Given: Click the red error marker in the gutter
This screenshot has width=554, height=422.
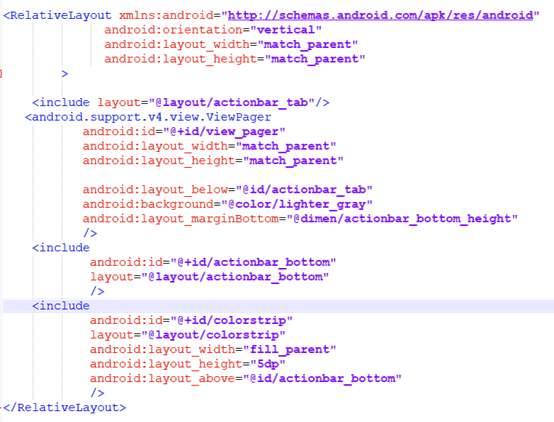Looking at the screenshot, I should tap(1, 74).
